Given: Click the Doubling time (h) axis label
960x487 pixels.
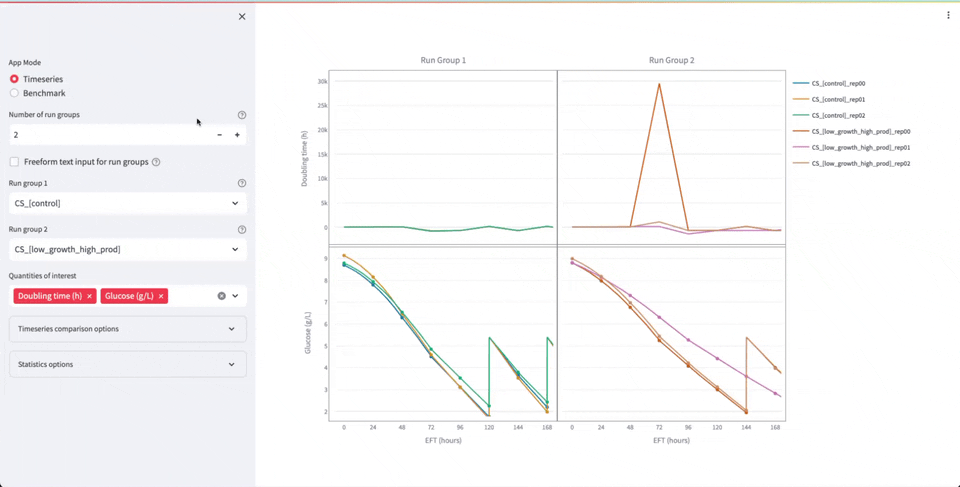Looking at the screenshot, I should pos(304,158).
